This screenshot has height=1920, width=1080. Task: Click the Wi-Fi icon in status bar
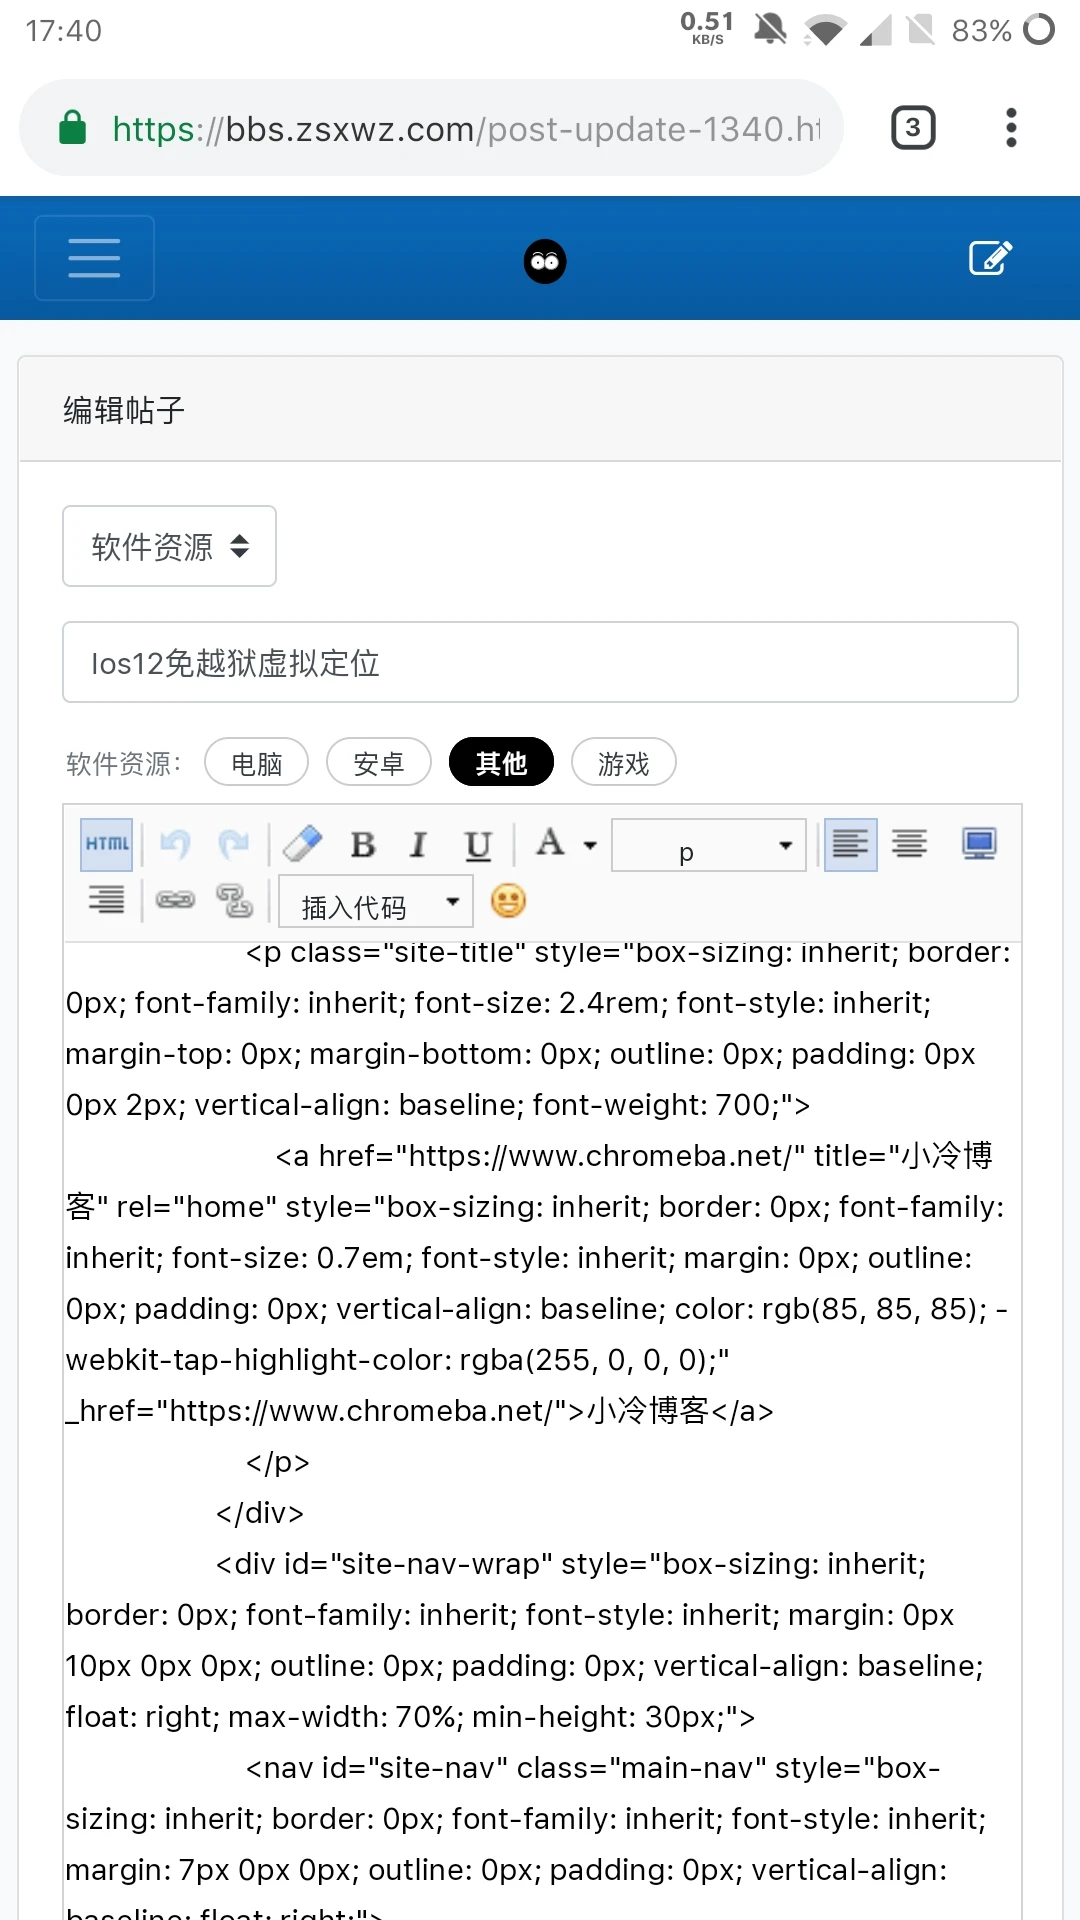coord(825,30)
